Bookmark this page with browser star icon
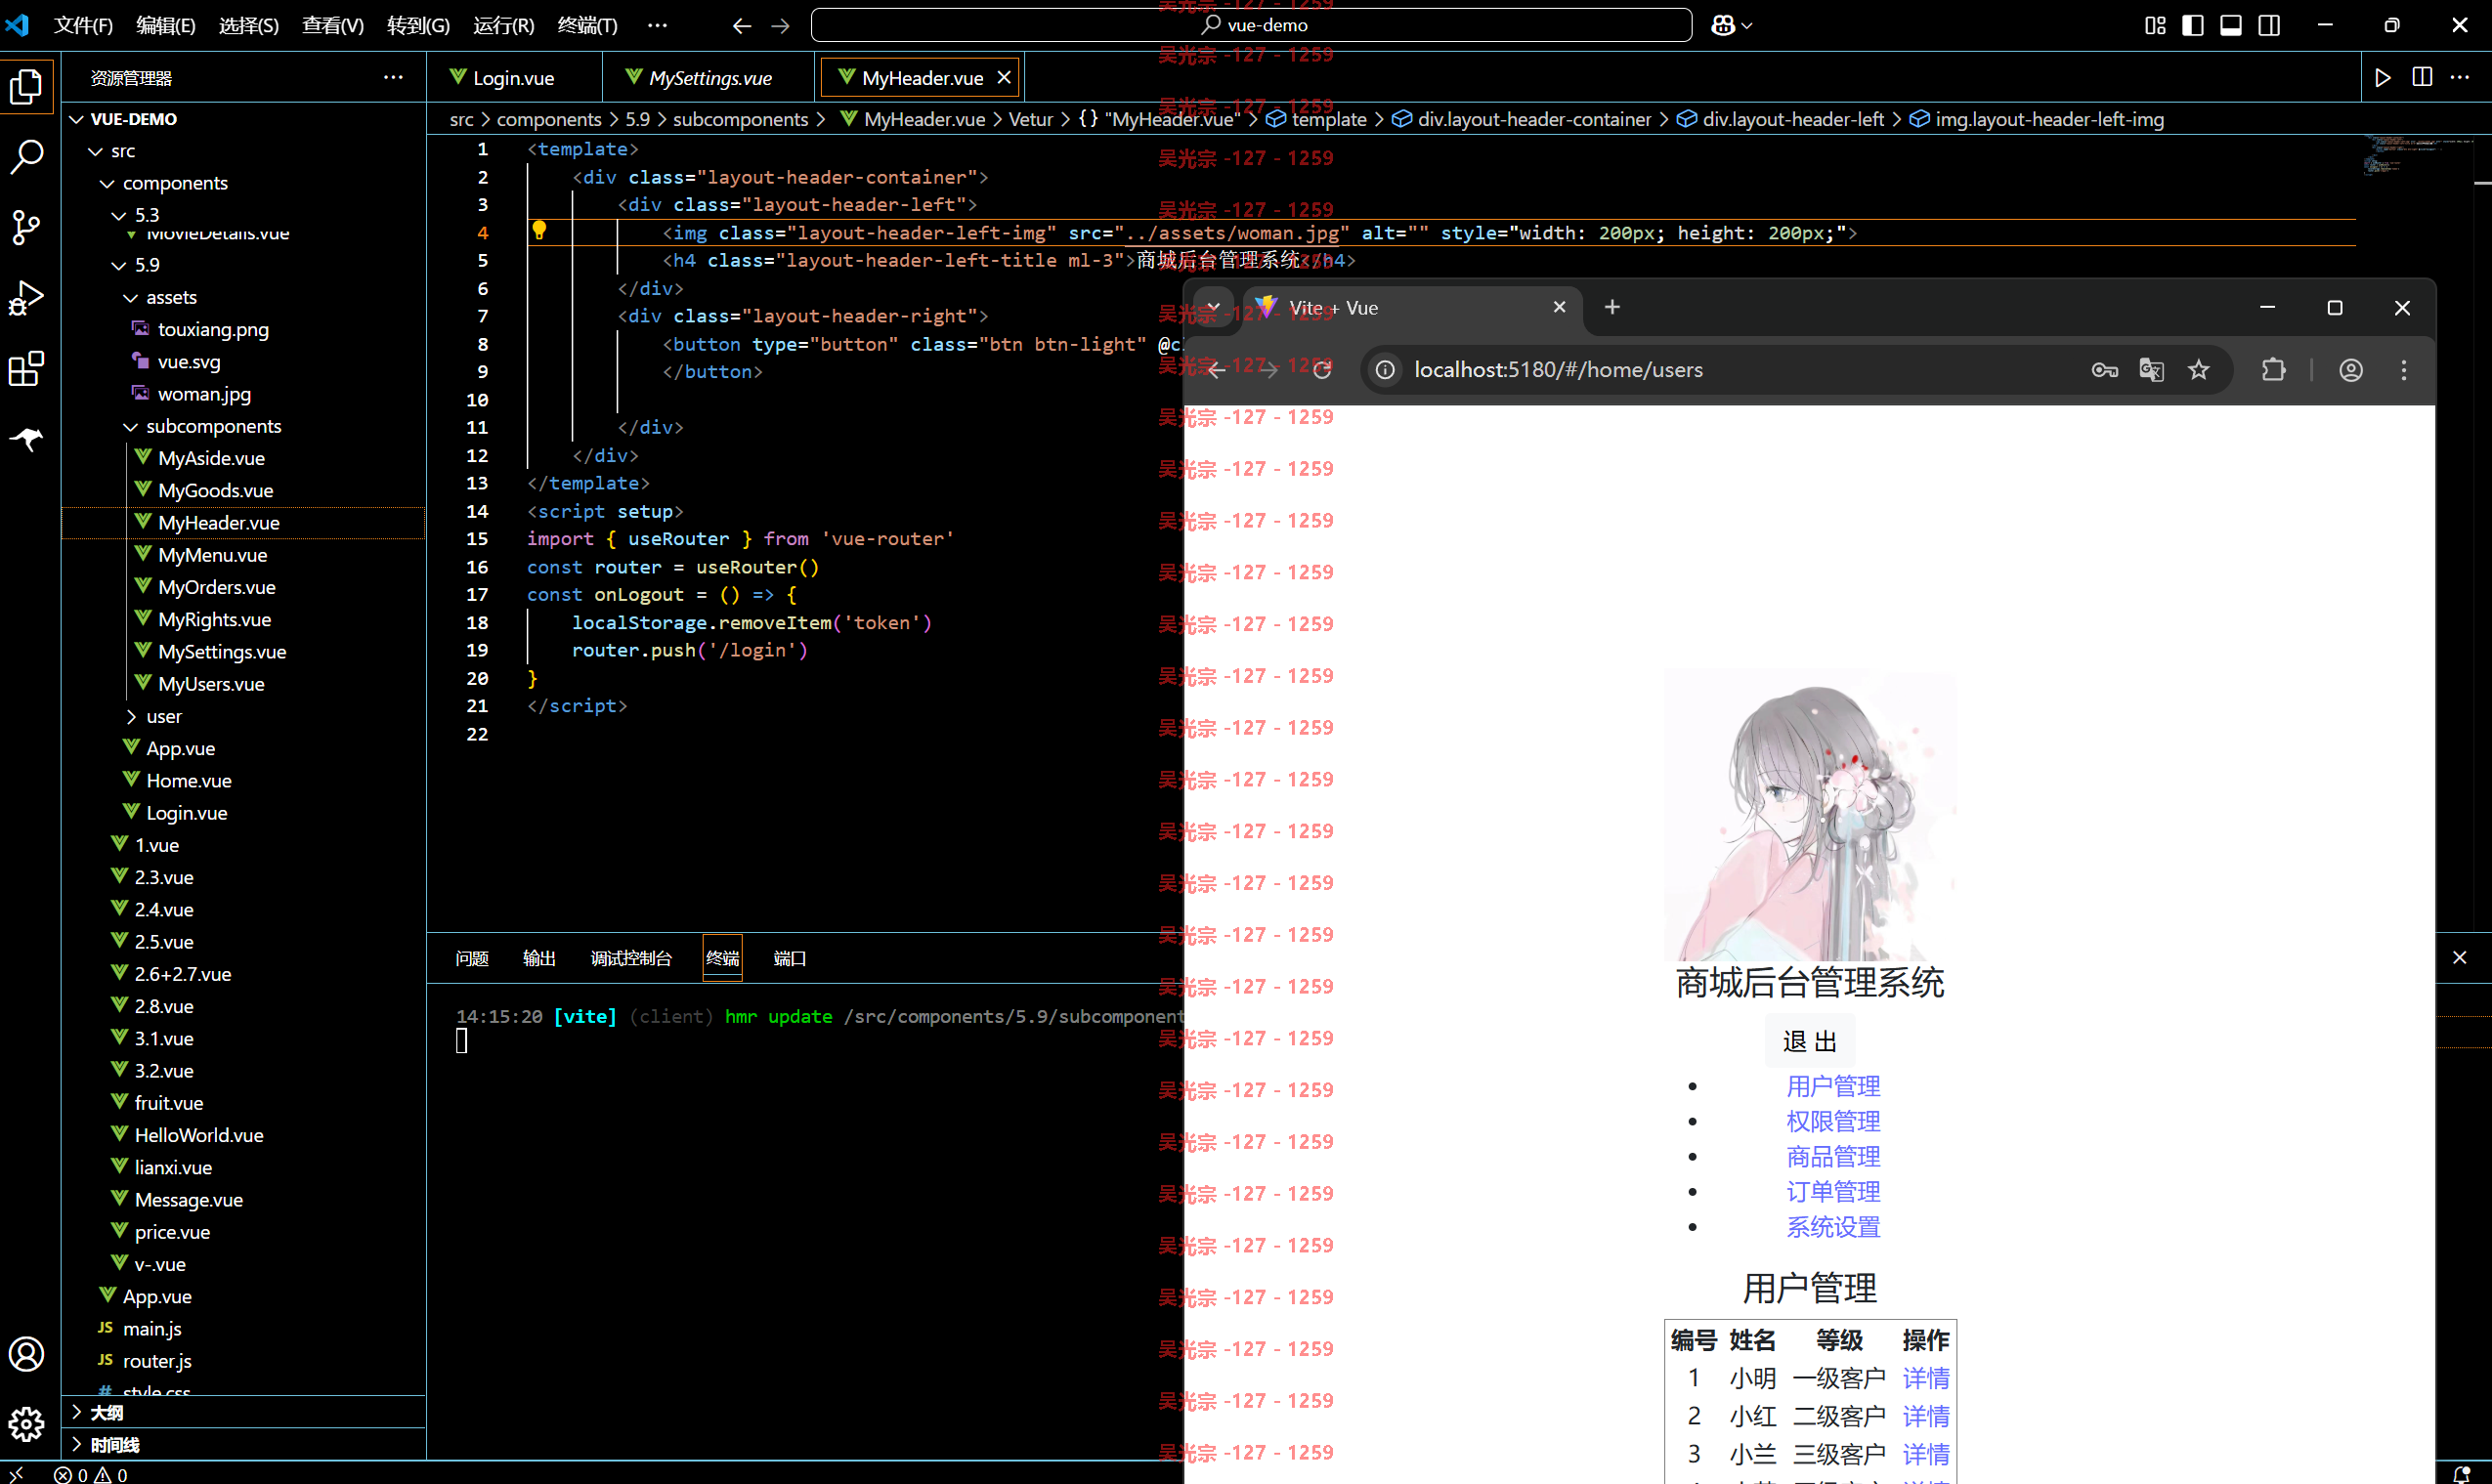Viewport: 2492px width, 1484px height. (2199, 370)
